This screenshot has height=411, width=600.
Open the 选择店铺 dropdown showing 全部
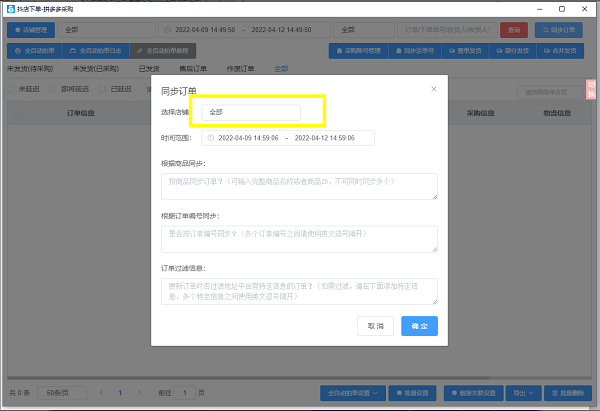pyautogui.click(x=251, y=112)
